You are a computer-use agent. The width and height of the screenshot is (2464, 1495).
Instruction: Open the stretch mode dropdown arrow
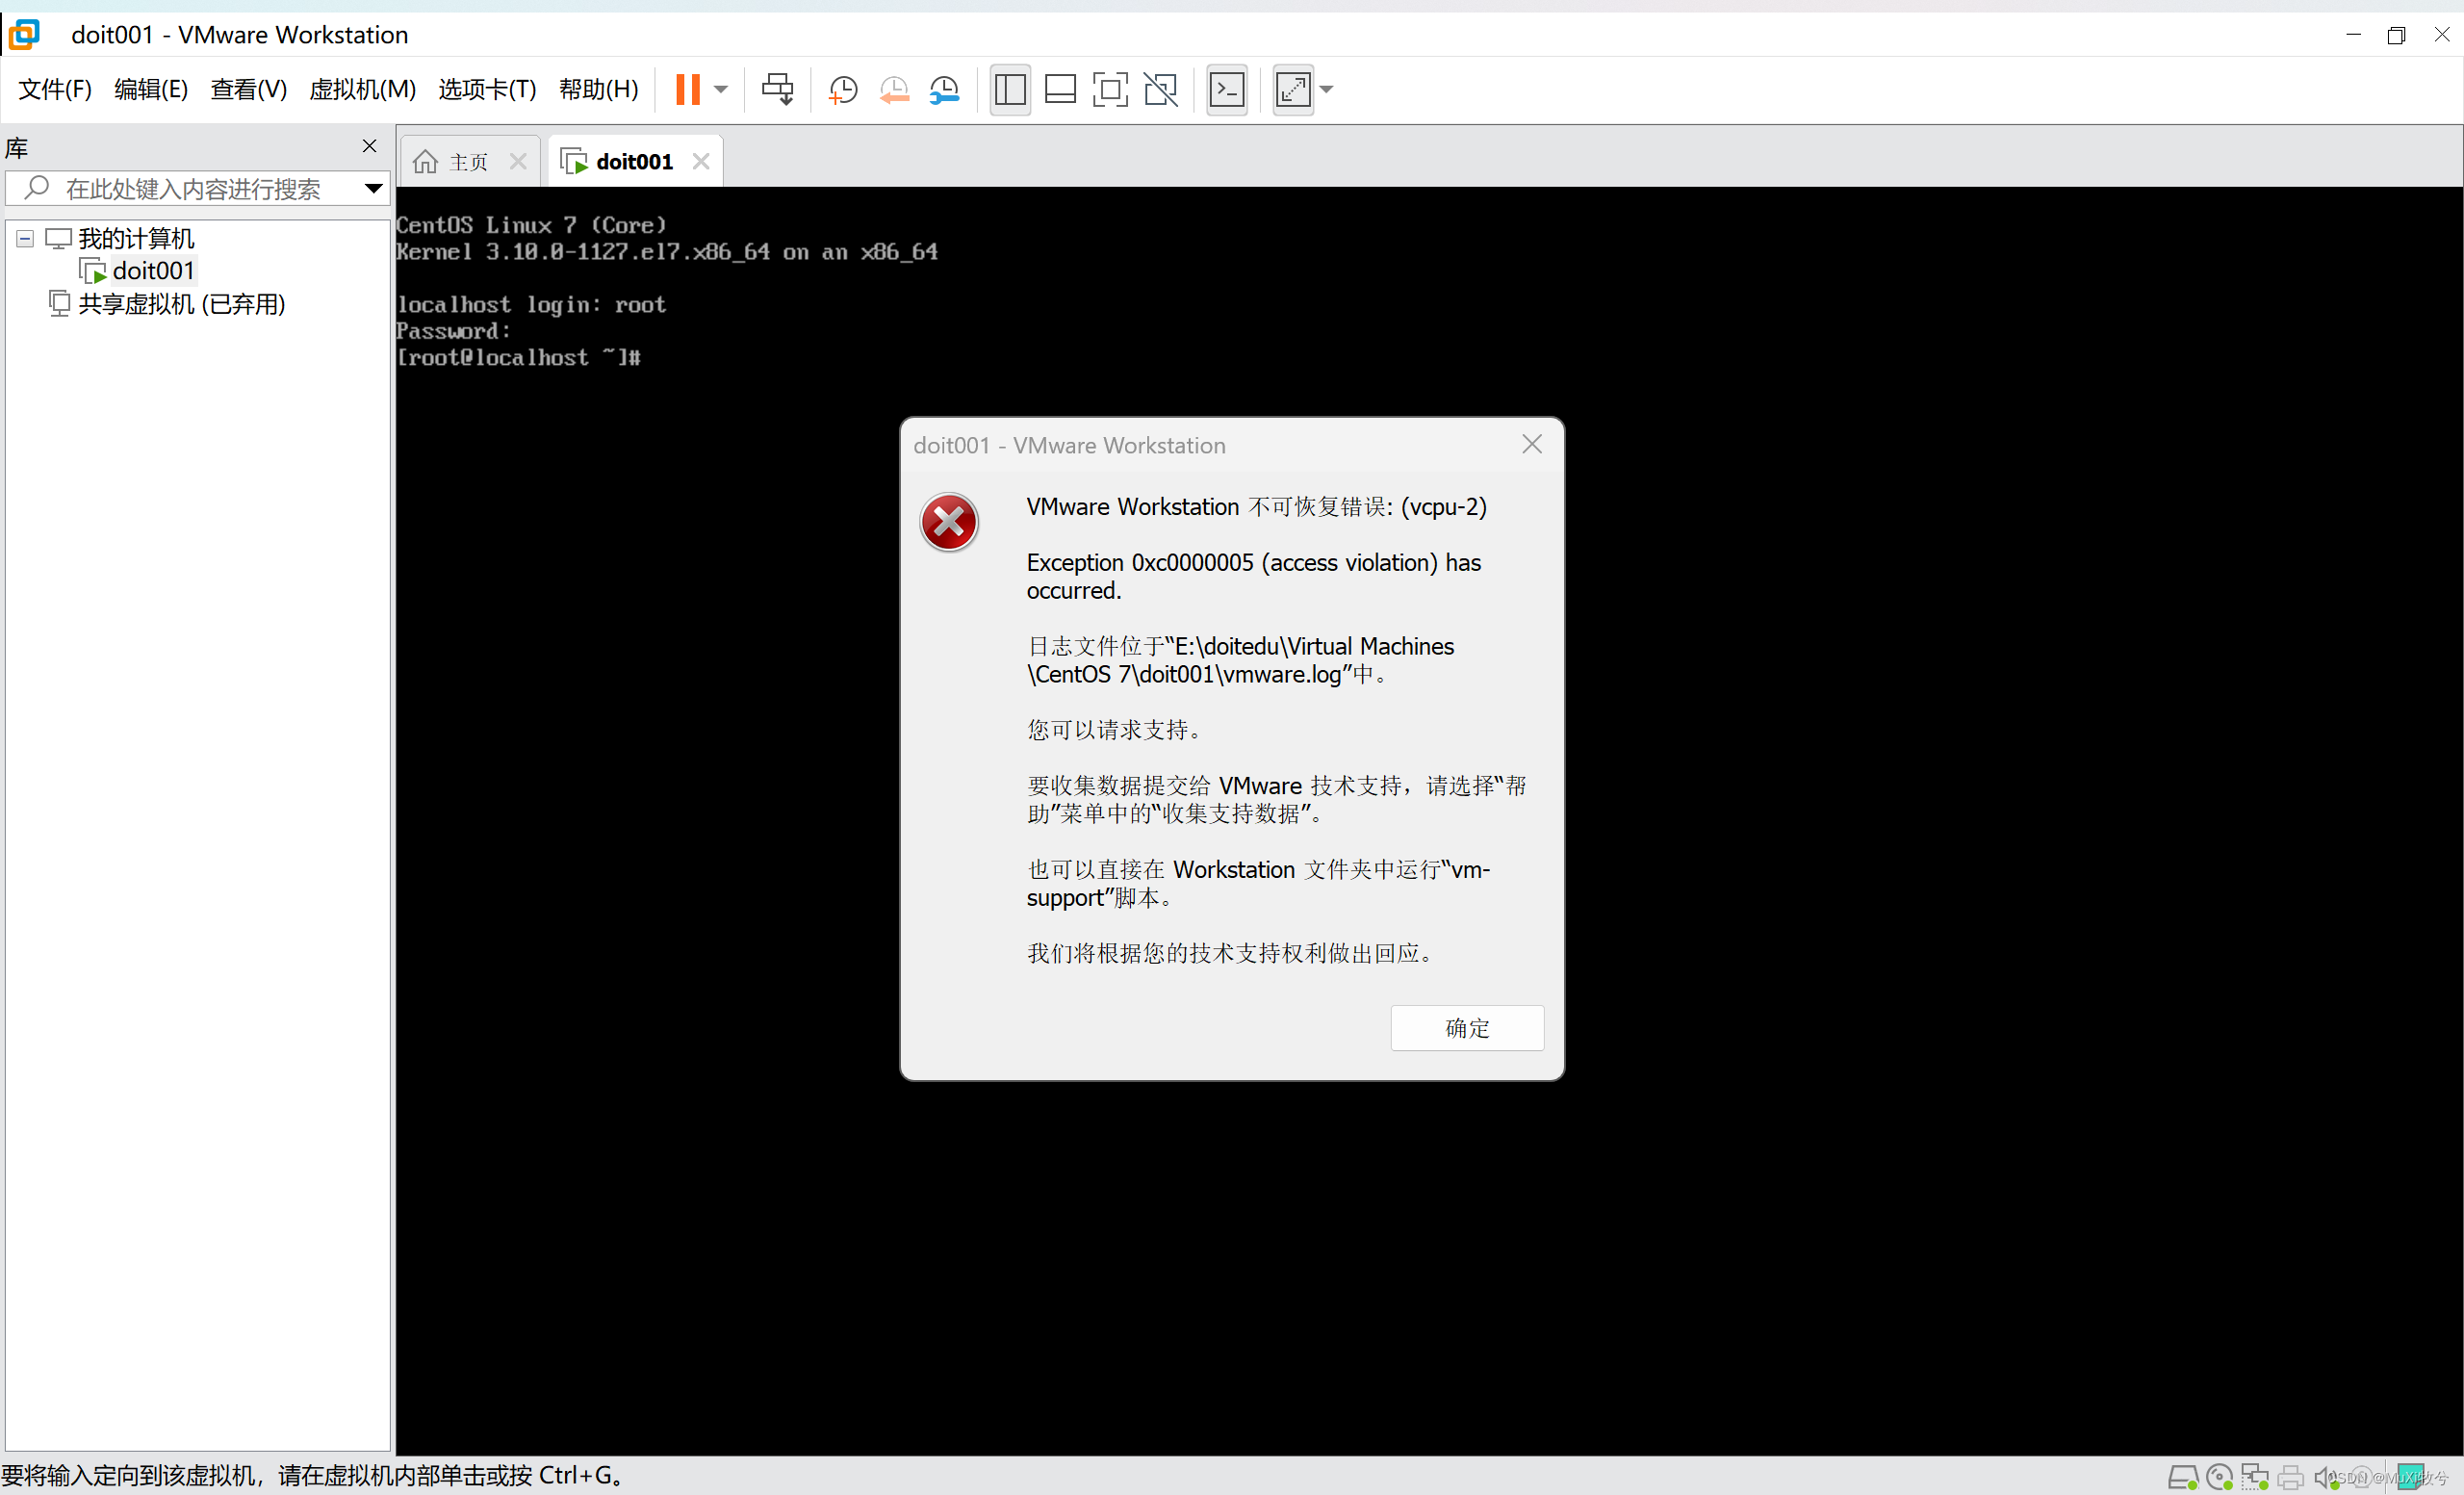pyautogui.click(x=1327, y=89)
